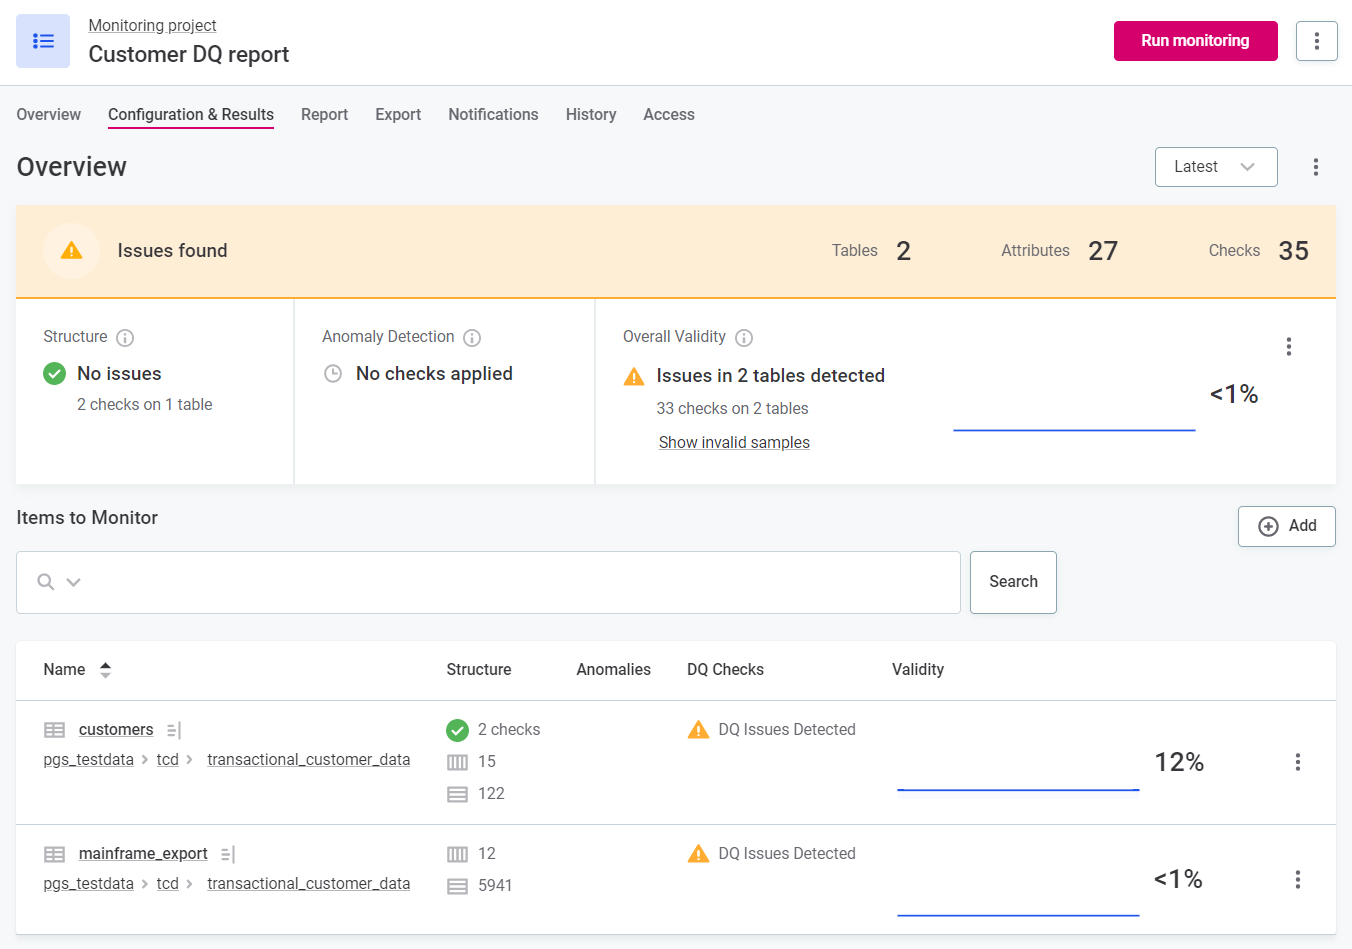Click the info icon next to Overall Validity
1352x949 pixels.
(x=744, y=338)
